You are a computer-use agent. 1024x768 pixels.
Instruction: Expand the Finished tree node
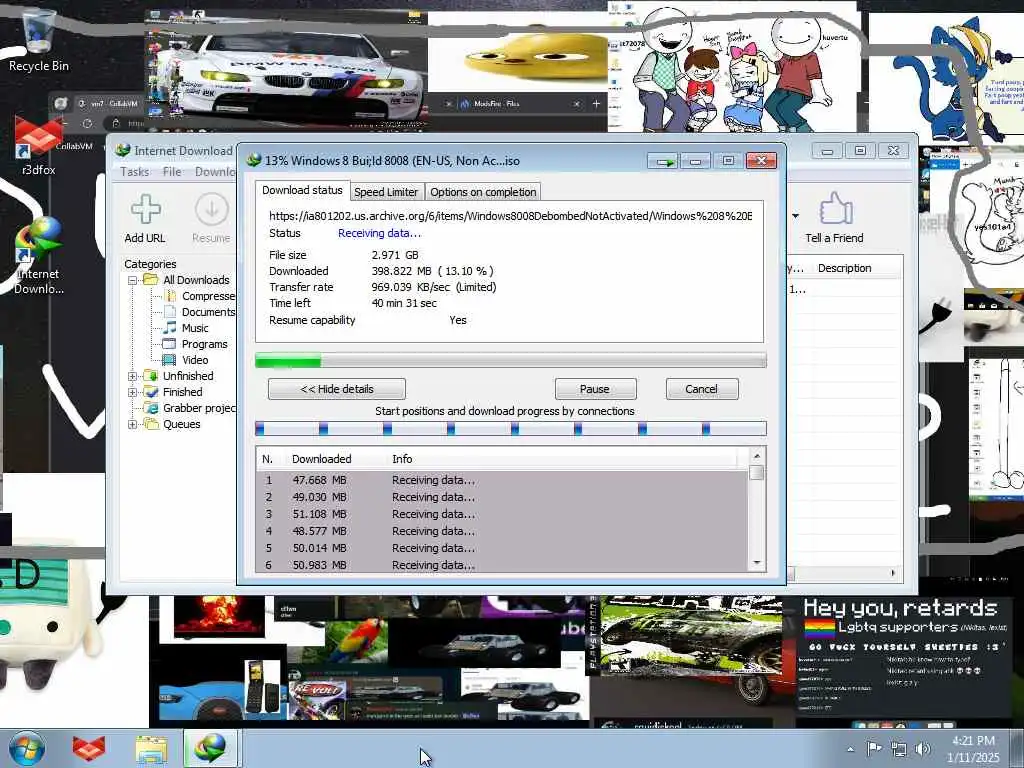pos(133,392)
